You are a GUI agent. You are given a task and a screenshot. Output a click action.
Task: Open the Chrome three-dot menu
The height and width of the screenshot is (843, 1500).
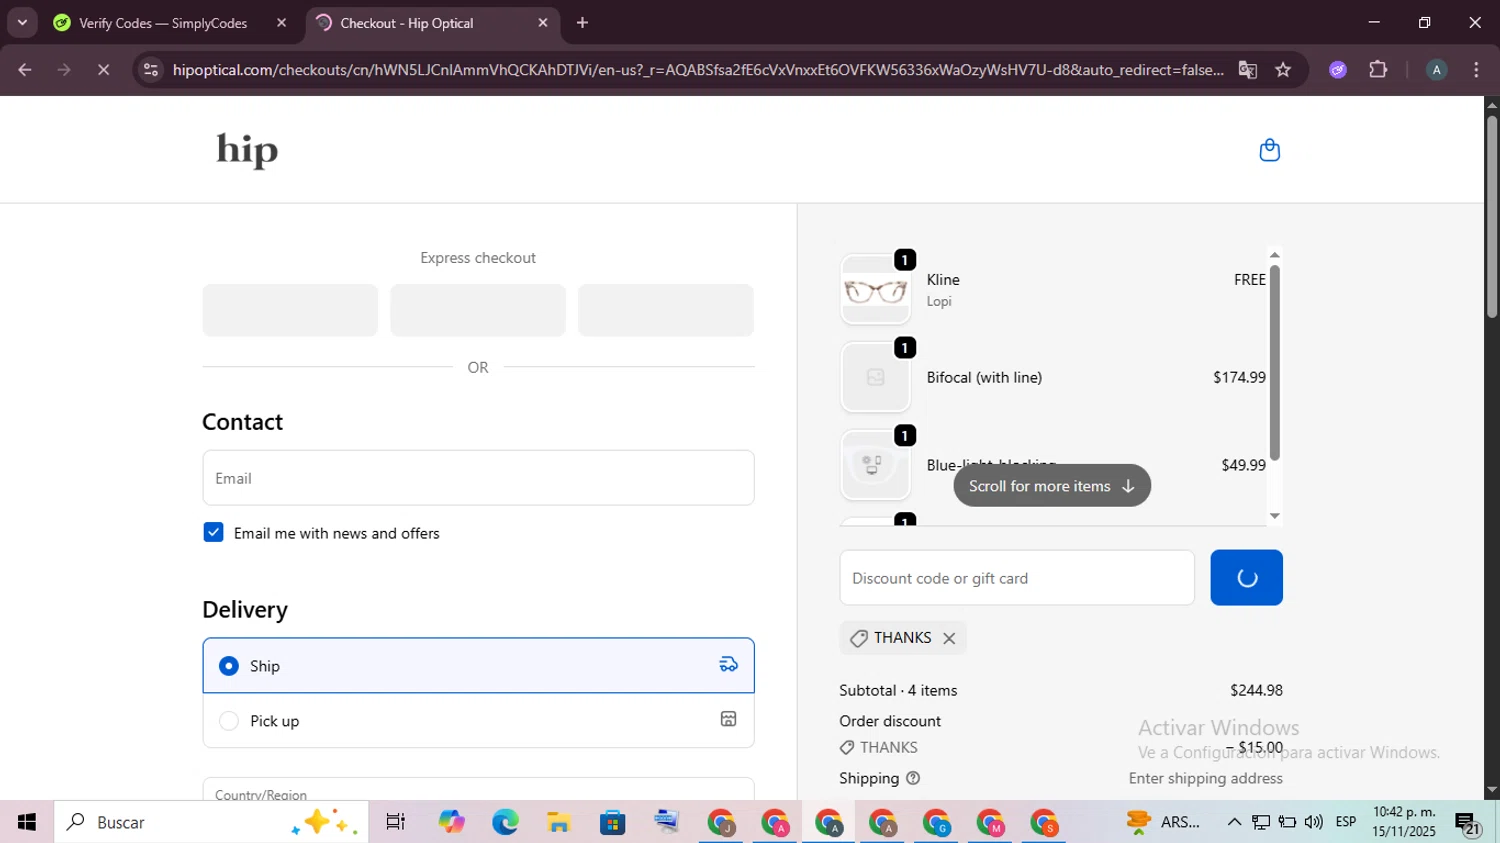click(x=1476, y=70)
